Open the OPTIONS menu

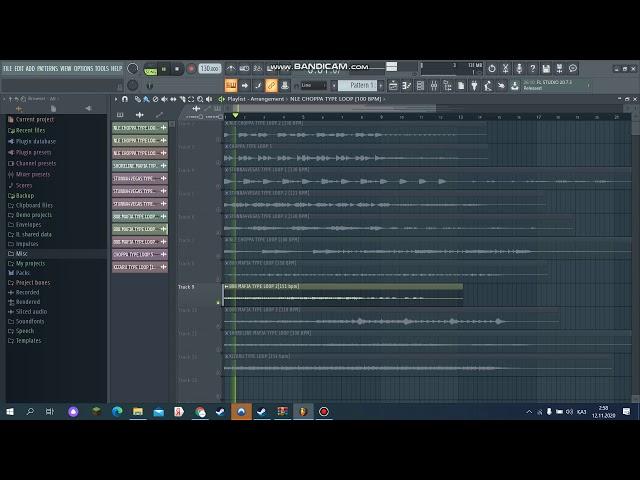click(x=83, y=69)
